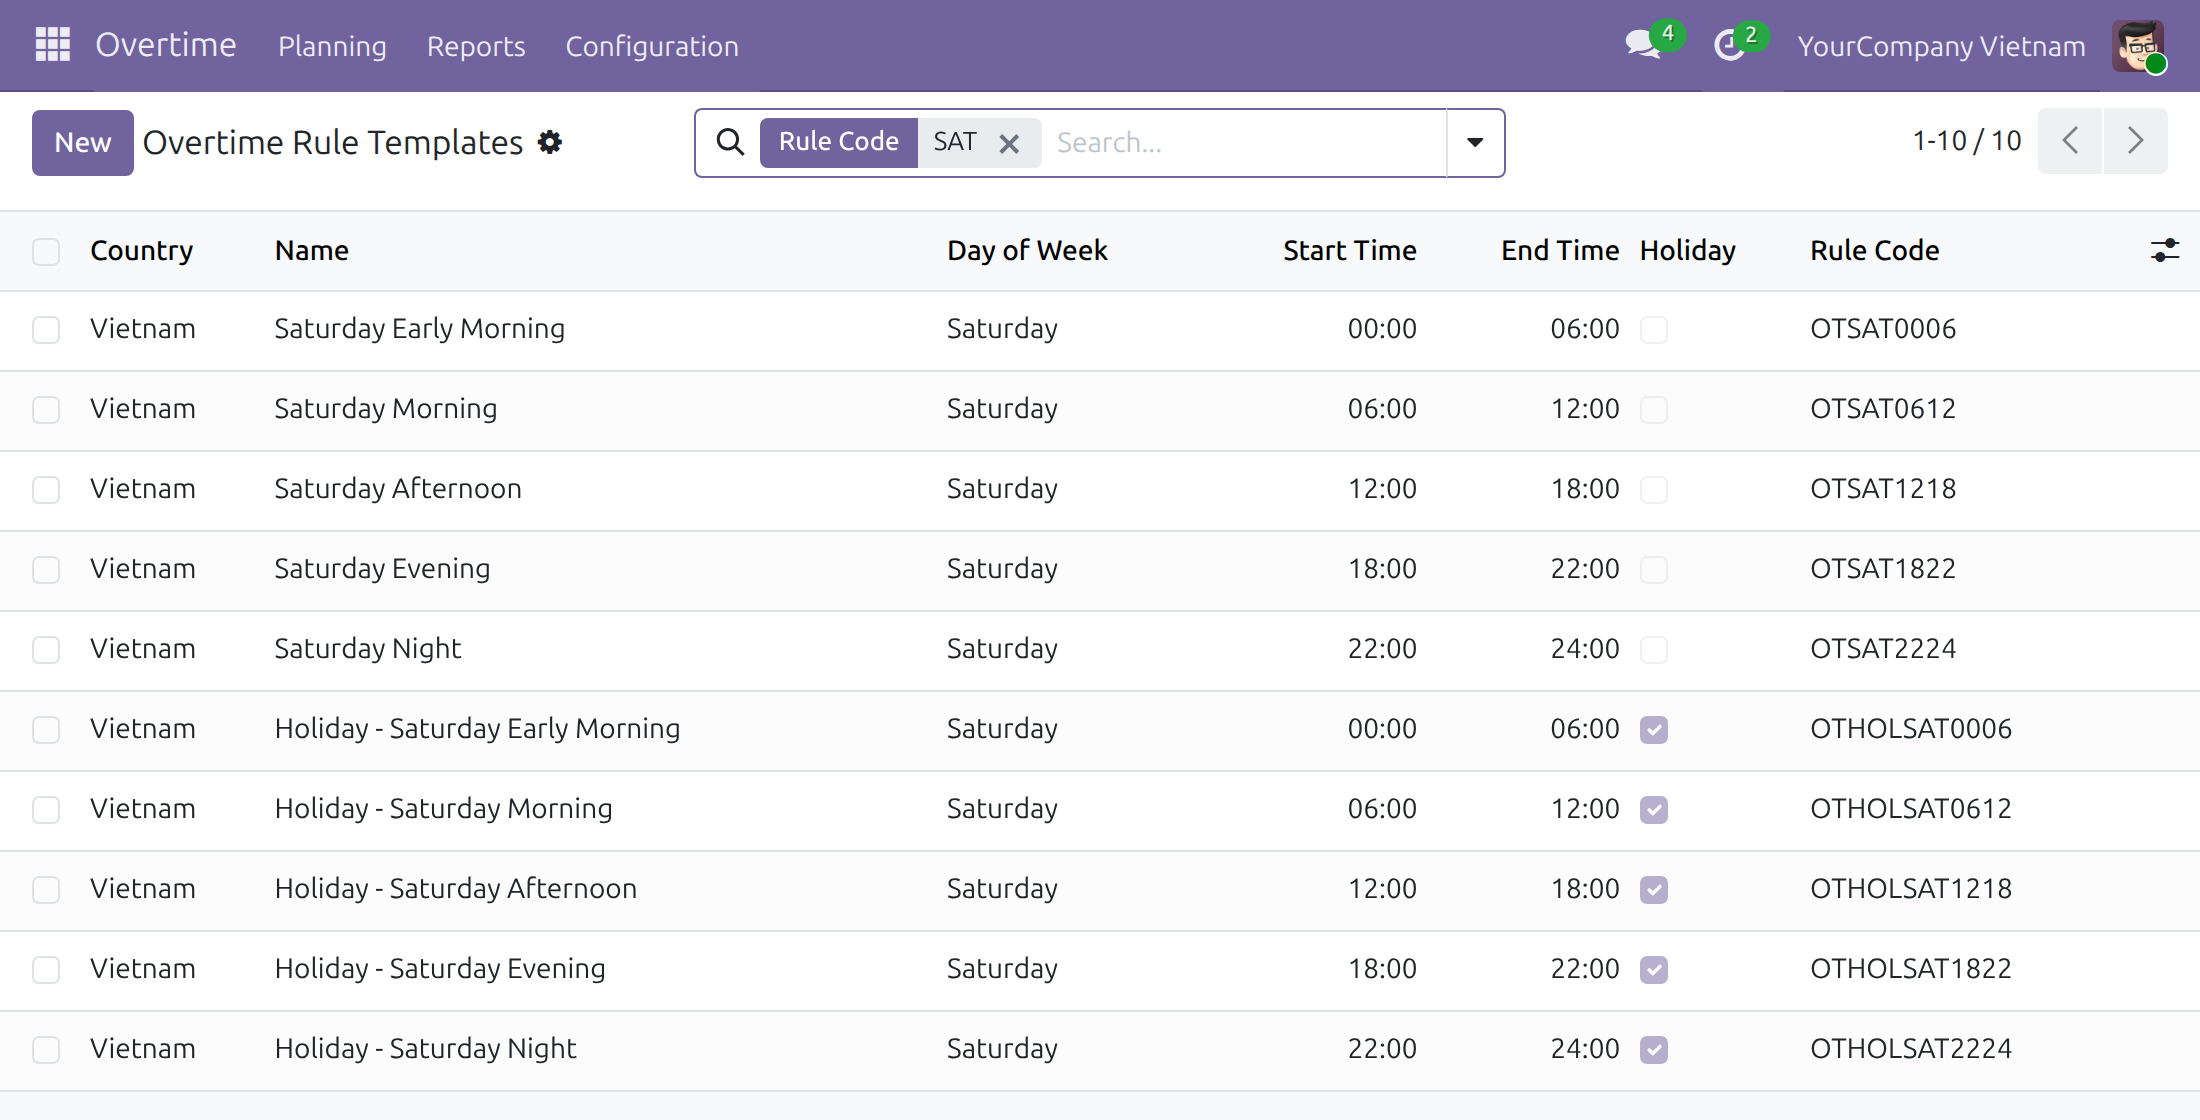Click rule code OTSAT0612
The height and width of the screenshot is (1120, 2200).
pos(1883,409)
